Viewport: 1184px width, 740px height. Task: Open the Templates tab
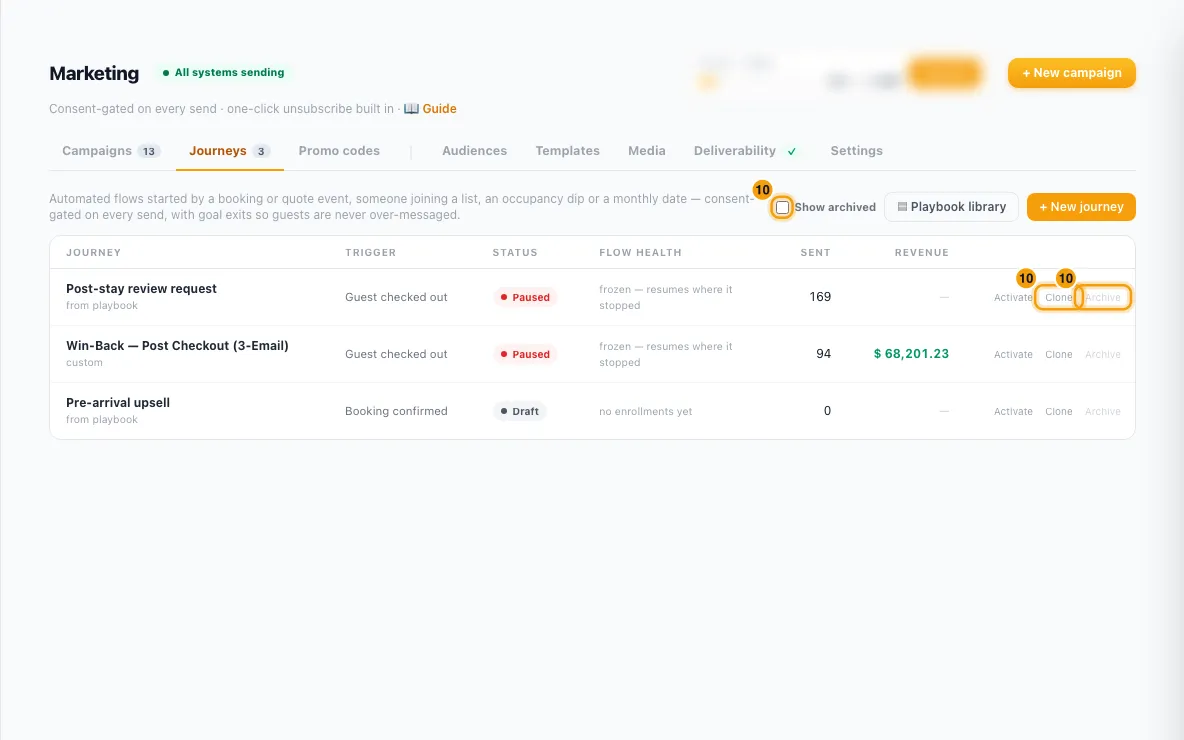point(567,151)
